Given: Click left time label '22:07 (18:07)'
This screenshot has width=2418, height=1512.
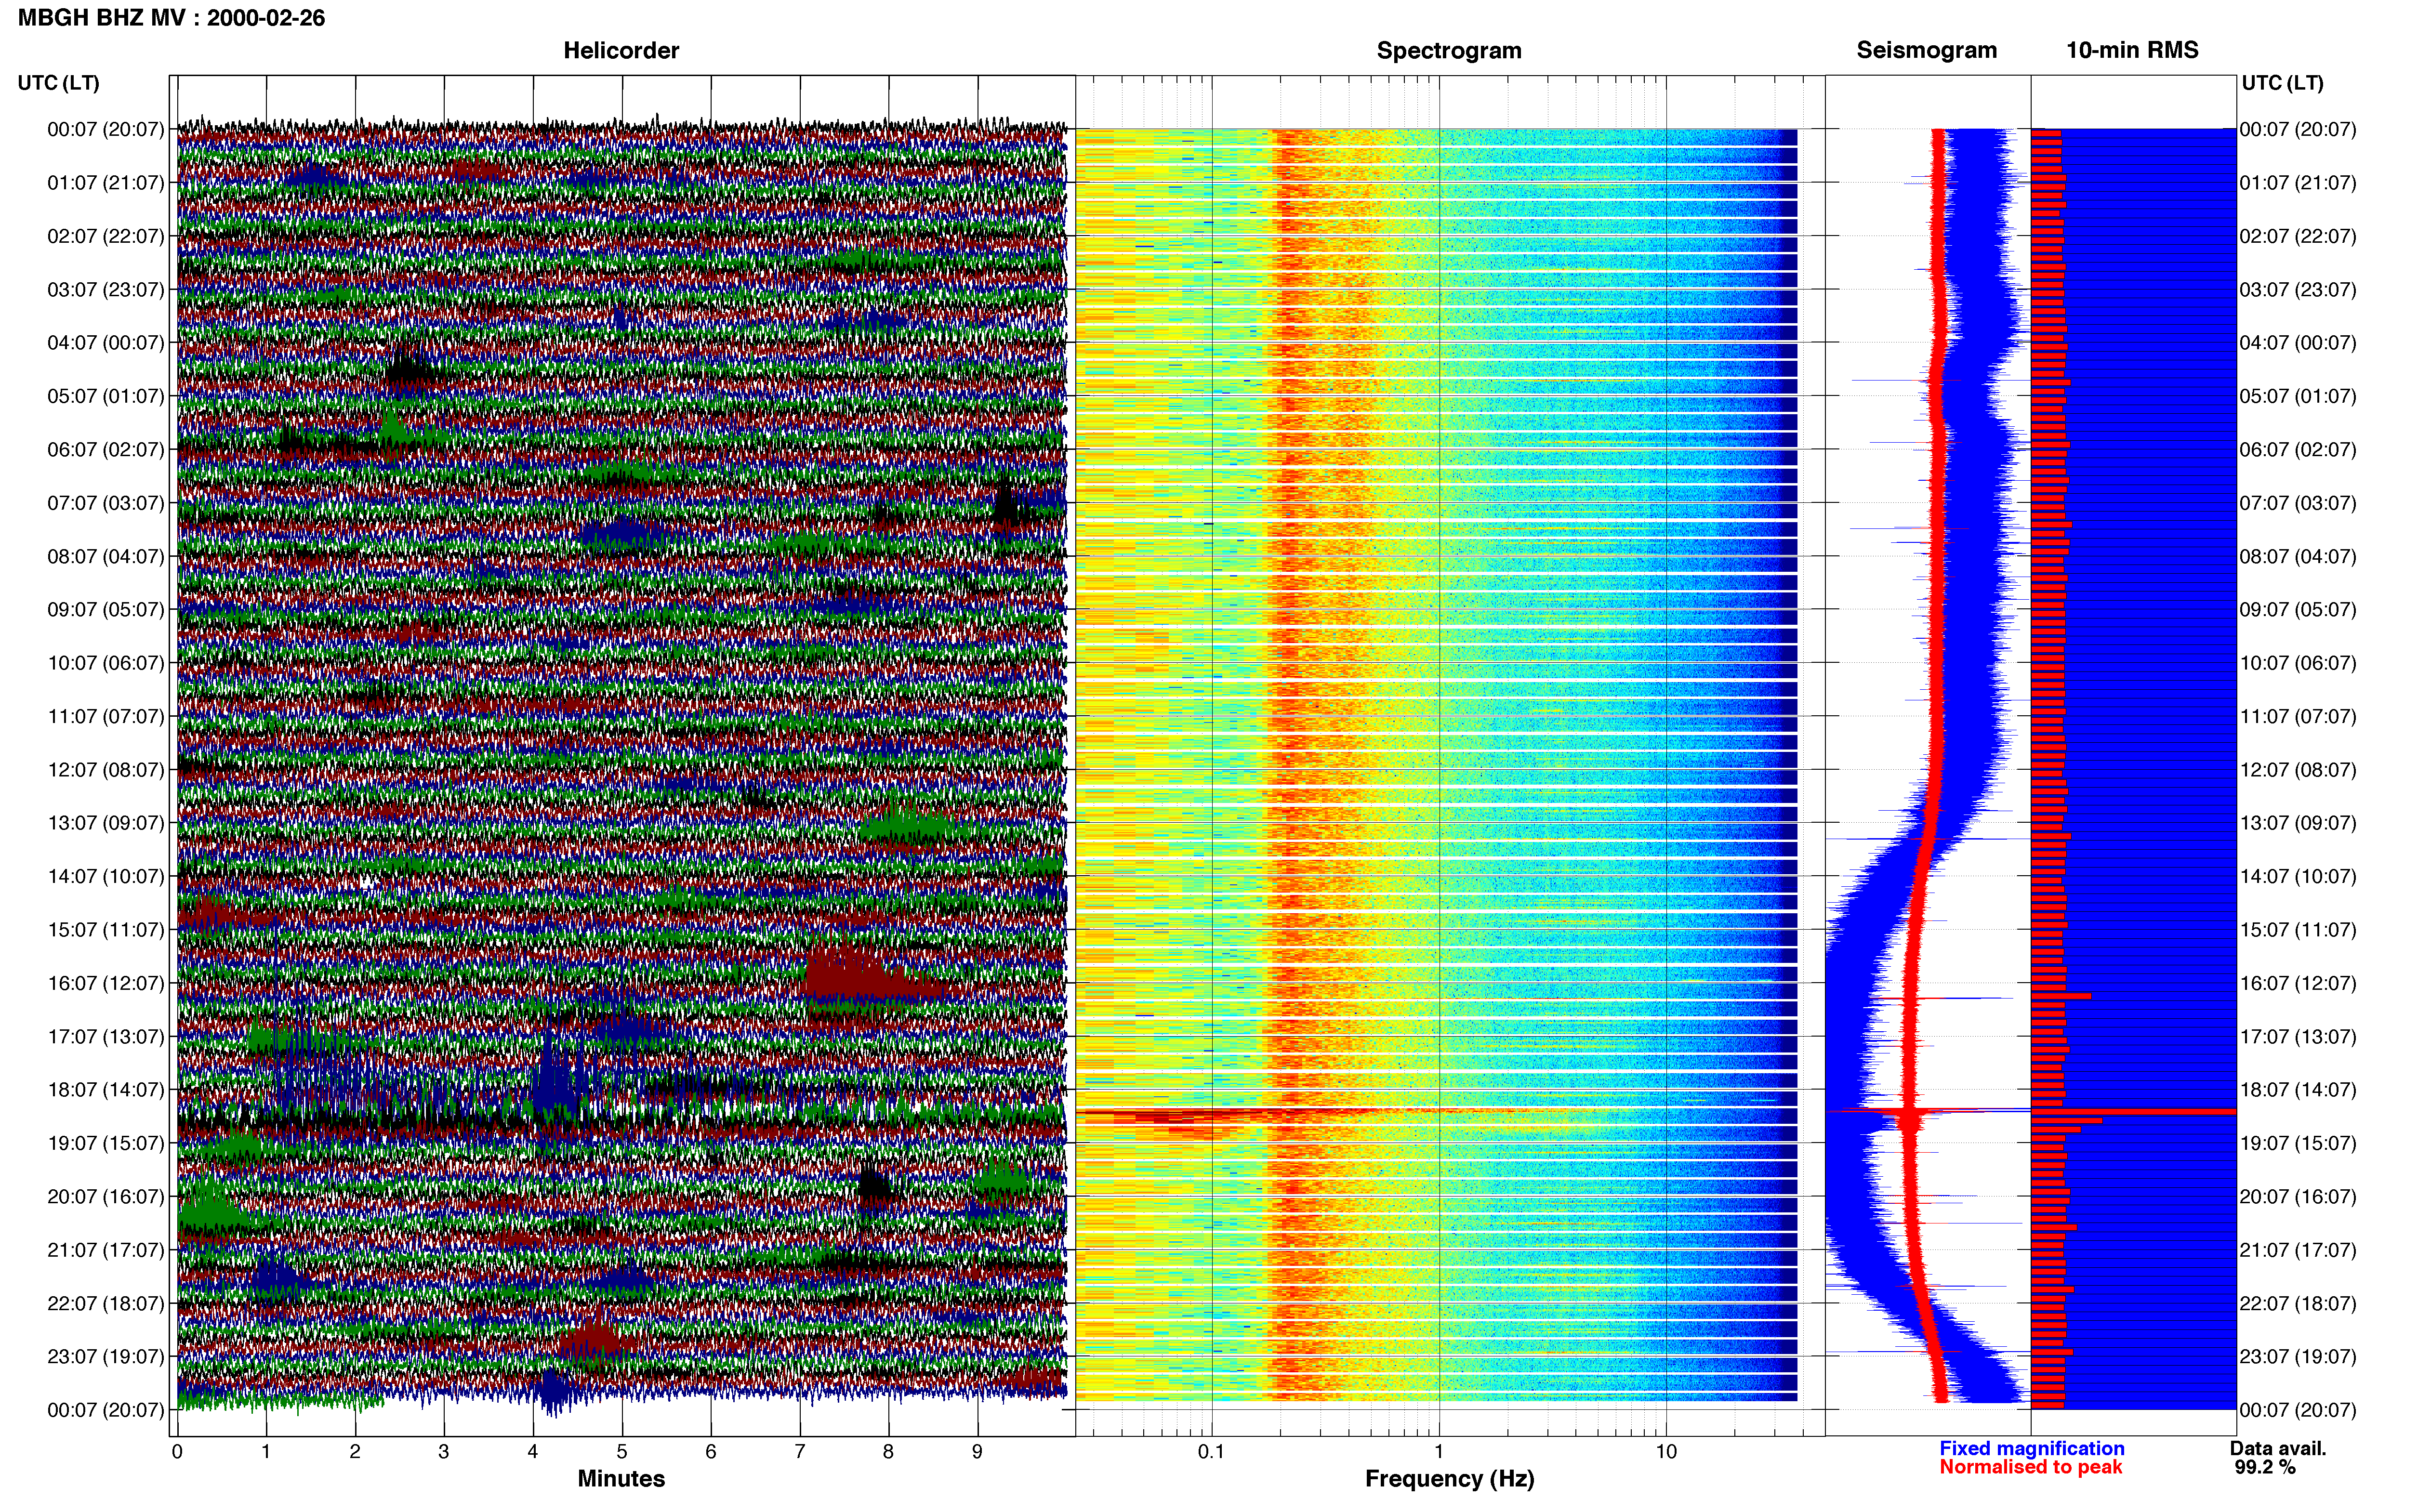Looking at the screenshot, I should click(105, 1303).
